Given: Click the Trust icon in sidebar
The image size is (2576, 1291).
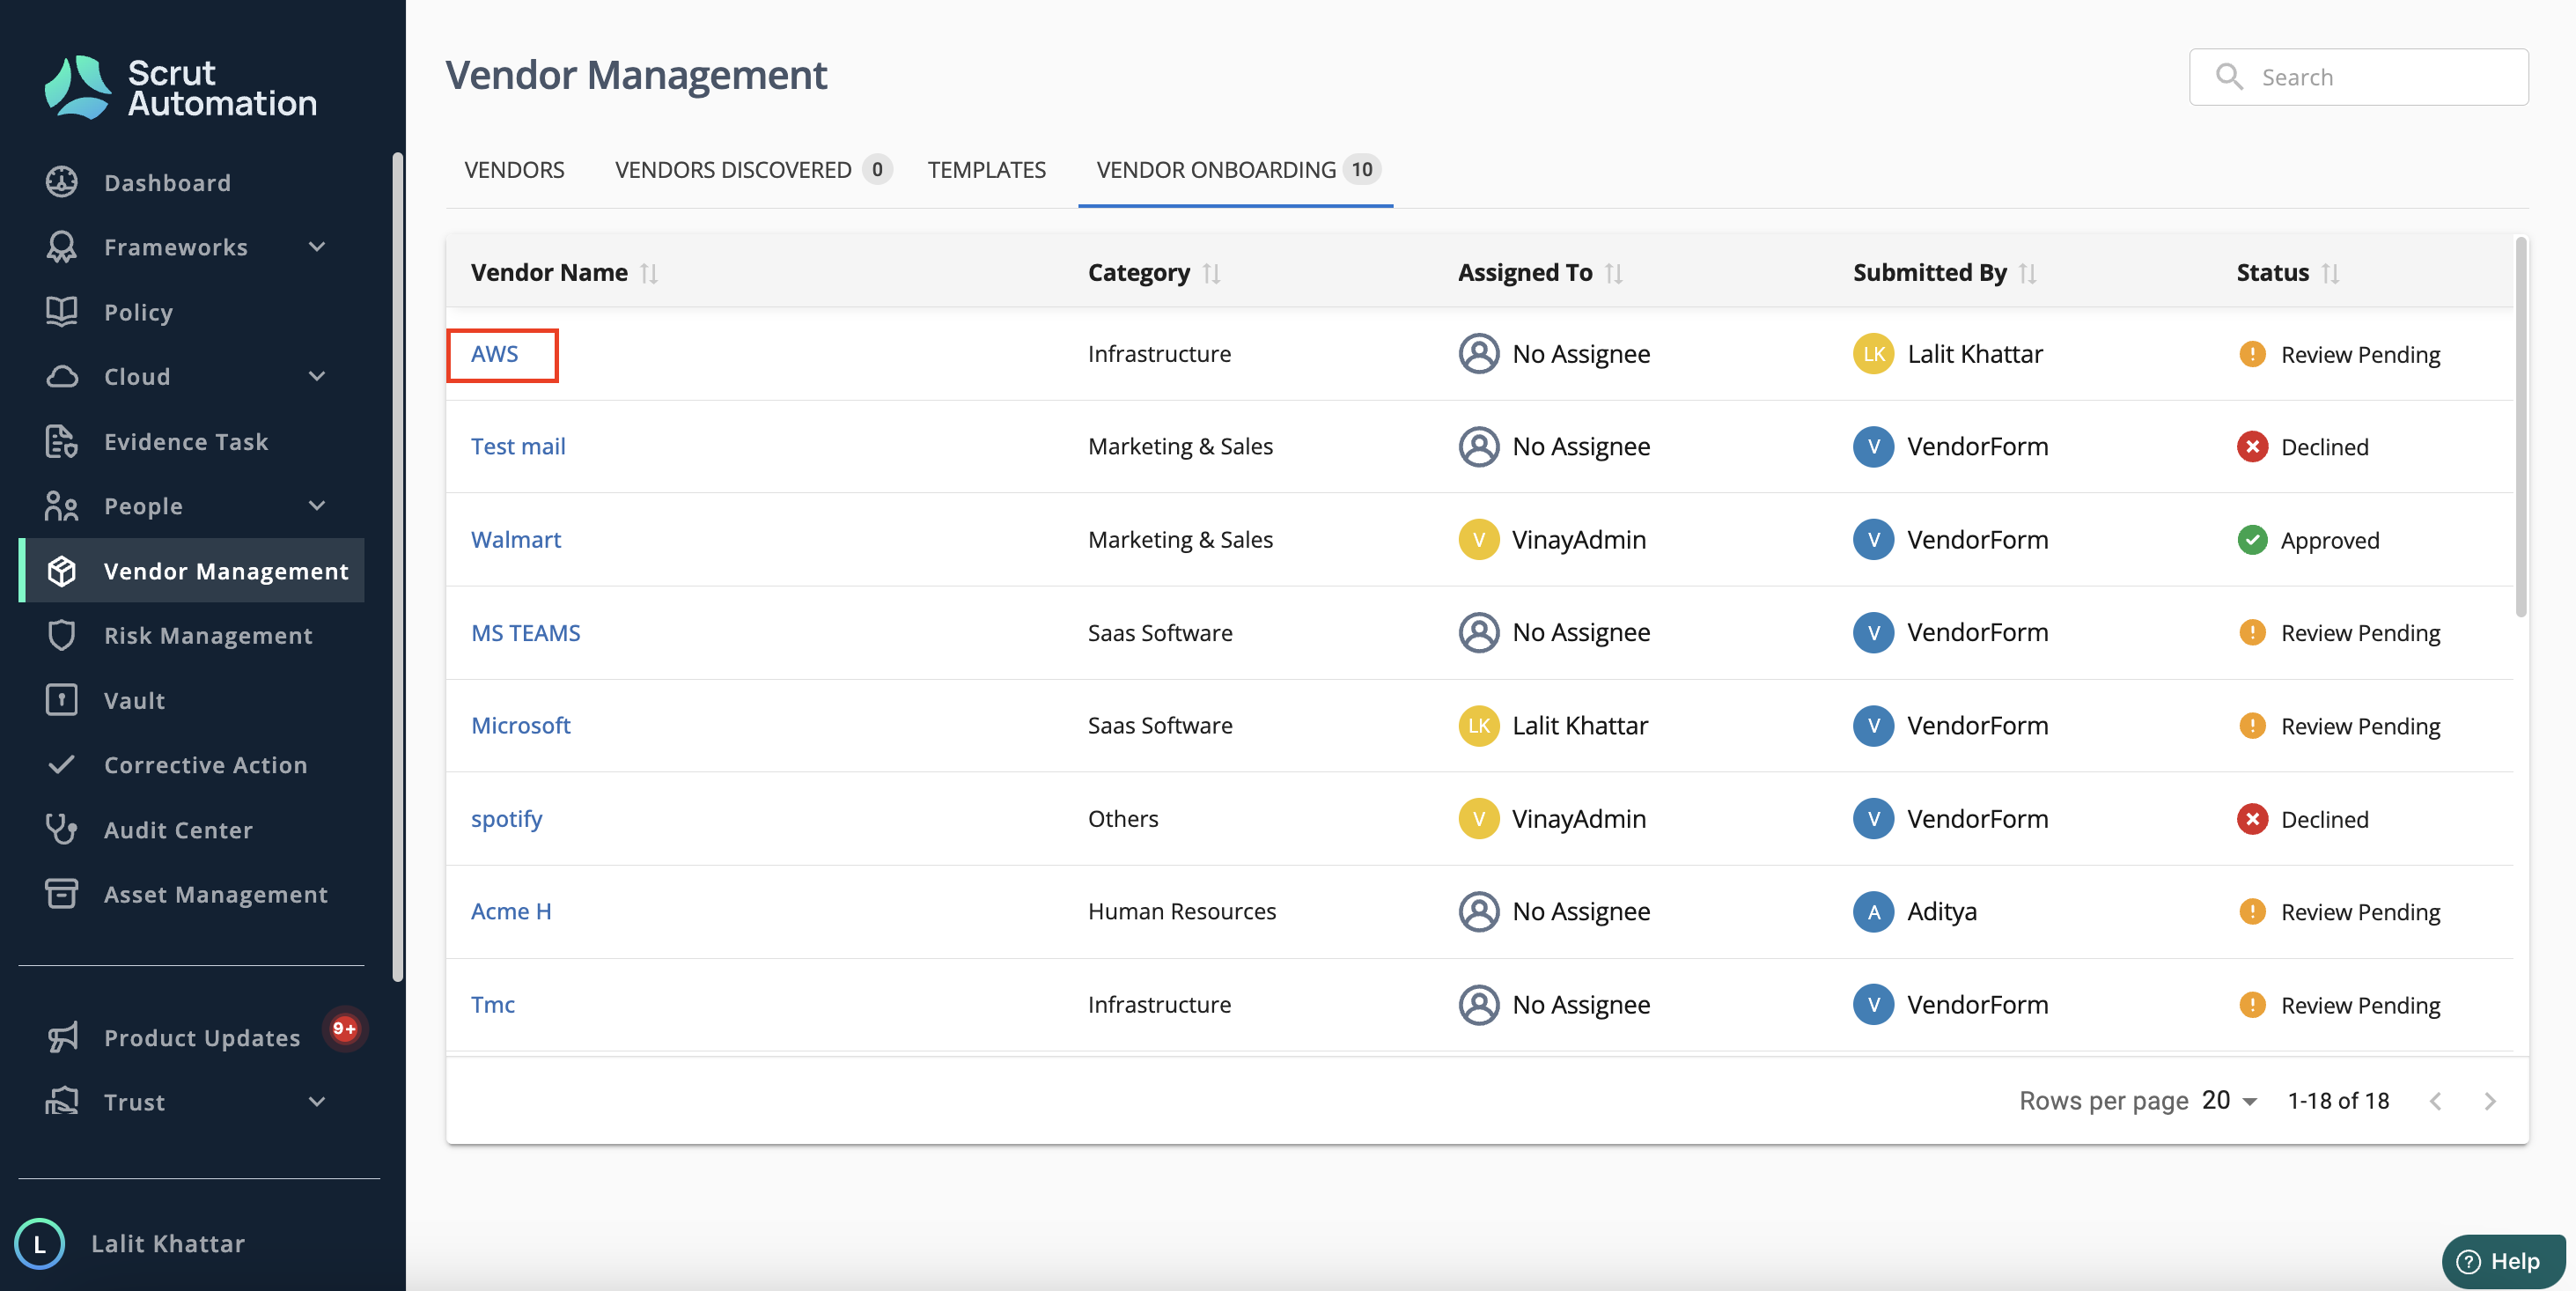Looking at the screenshot, I should point(62,1101).
